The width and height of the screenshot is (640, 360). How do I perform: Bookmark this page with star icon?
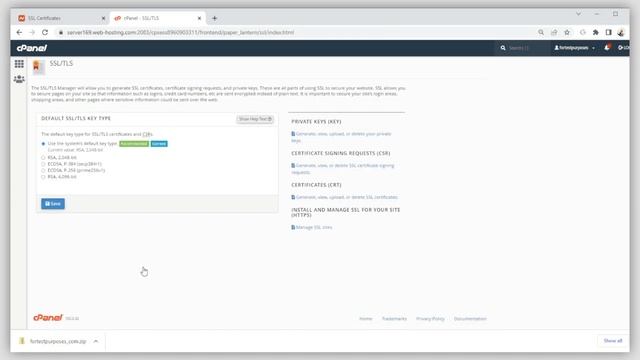(x=567, y=32)
